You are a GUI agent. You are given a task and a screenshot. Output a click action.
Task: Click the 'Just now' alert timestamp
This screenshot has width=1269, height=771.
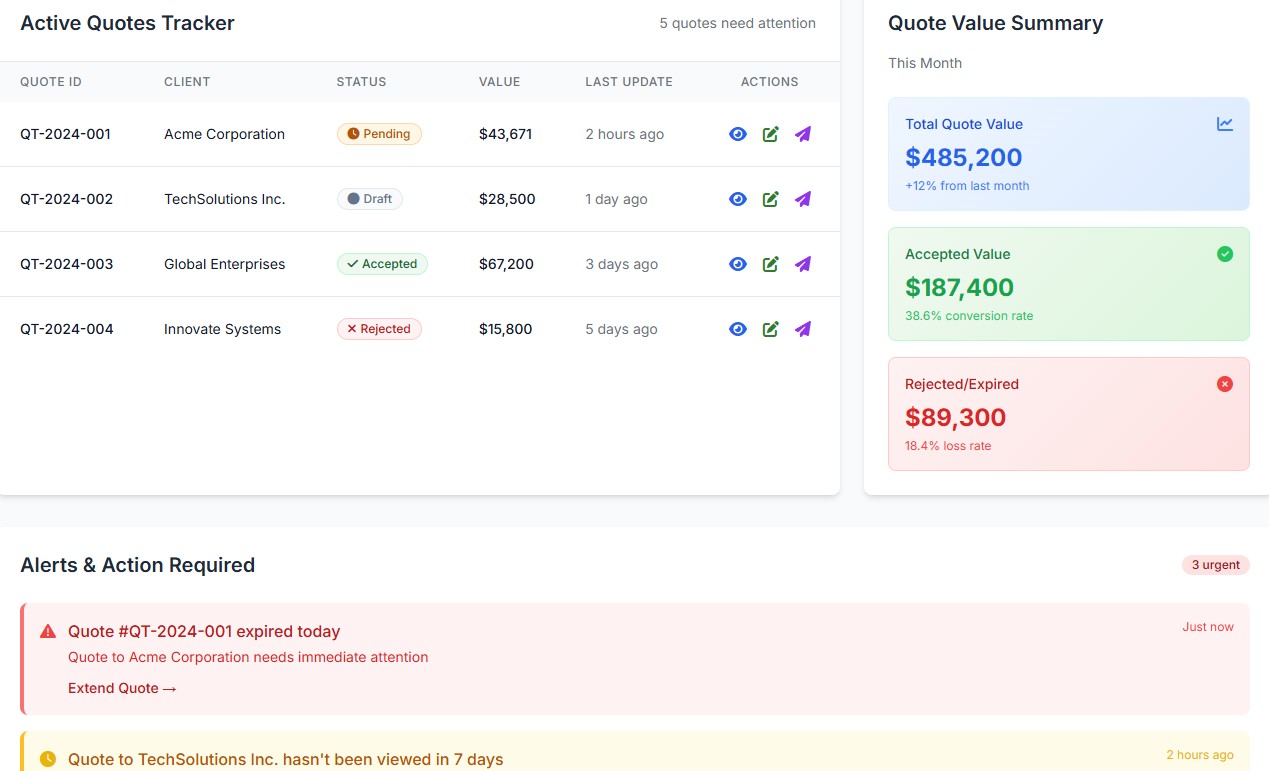tap(1208, 627)
